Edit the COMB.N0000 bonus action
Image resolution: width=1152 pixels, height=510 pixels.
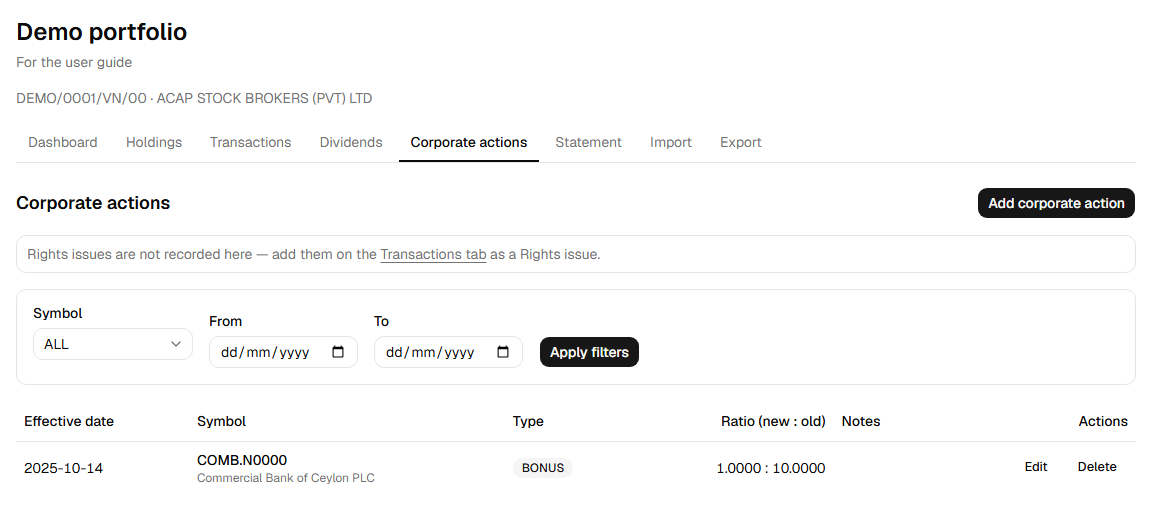pyautogui.click(x=1036, y=467)
